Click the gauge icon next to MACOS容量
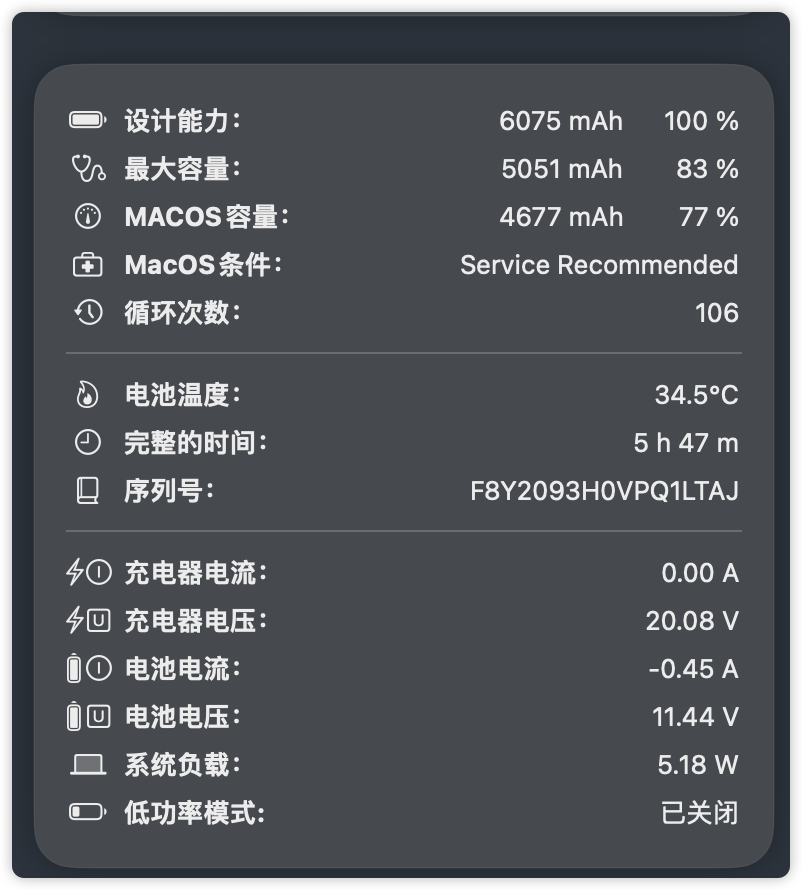 (x=88, y=217)
